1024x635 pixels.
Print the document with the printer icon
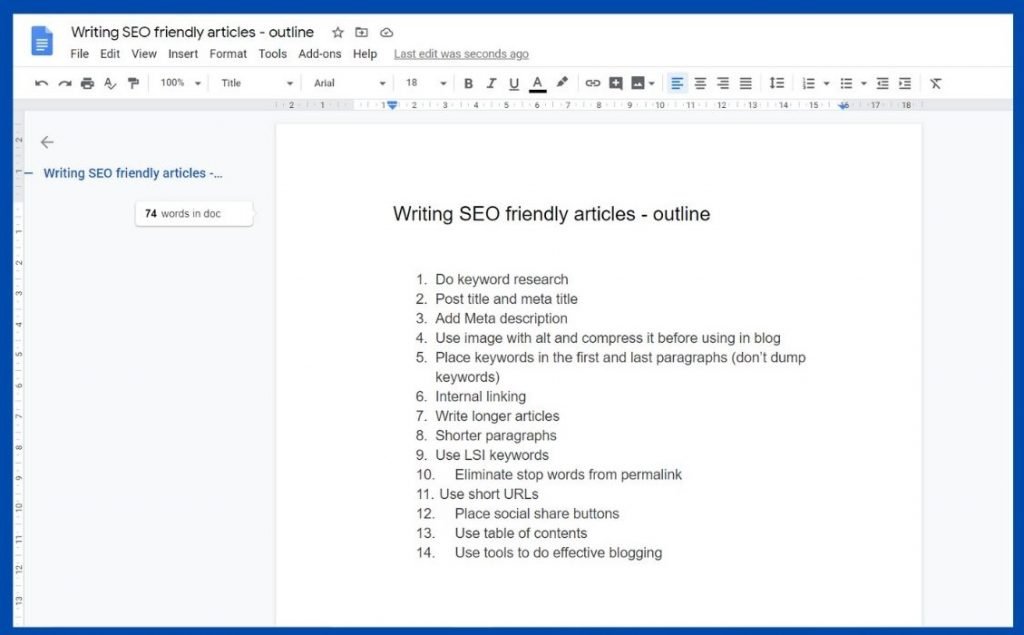pyautogui.click(x=88, y=84)
